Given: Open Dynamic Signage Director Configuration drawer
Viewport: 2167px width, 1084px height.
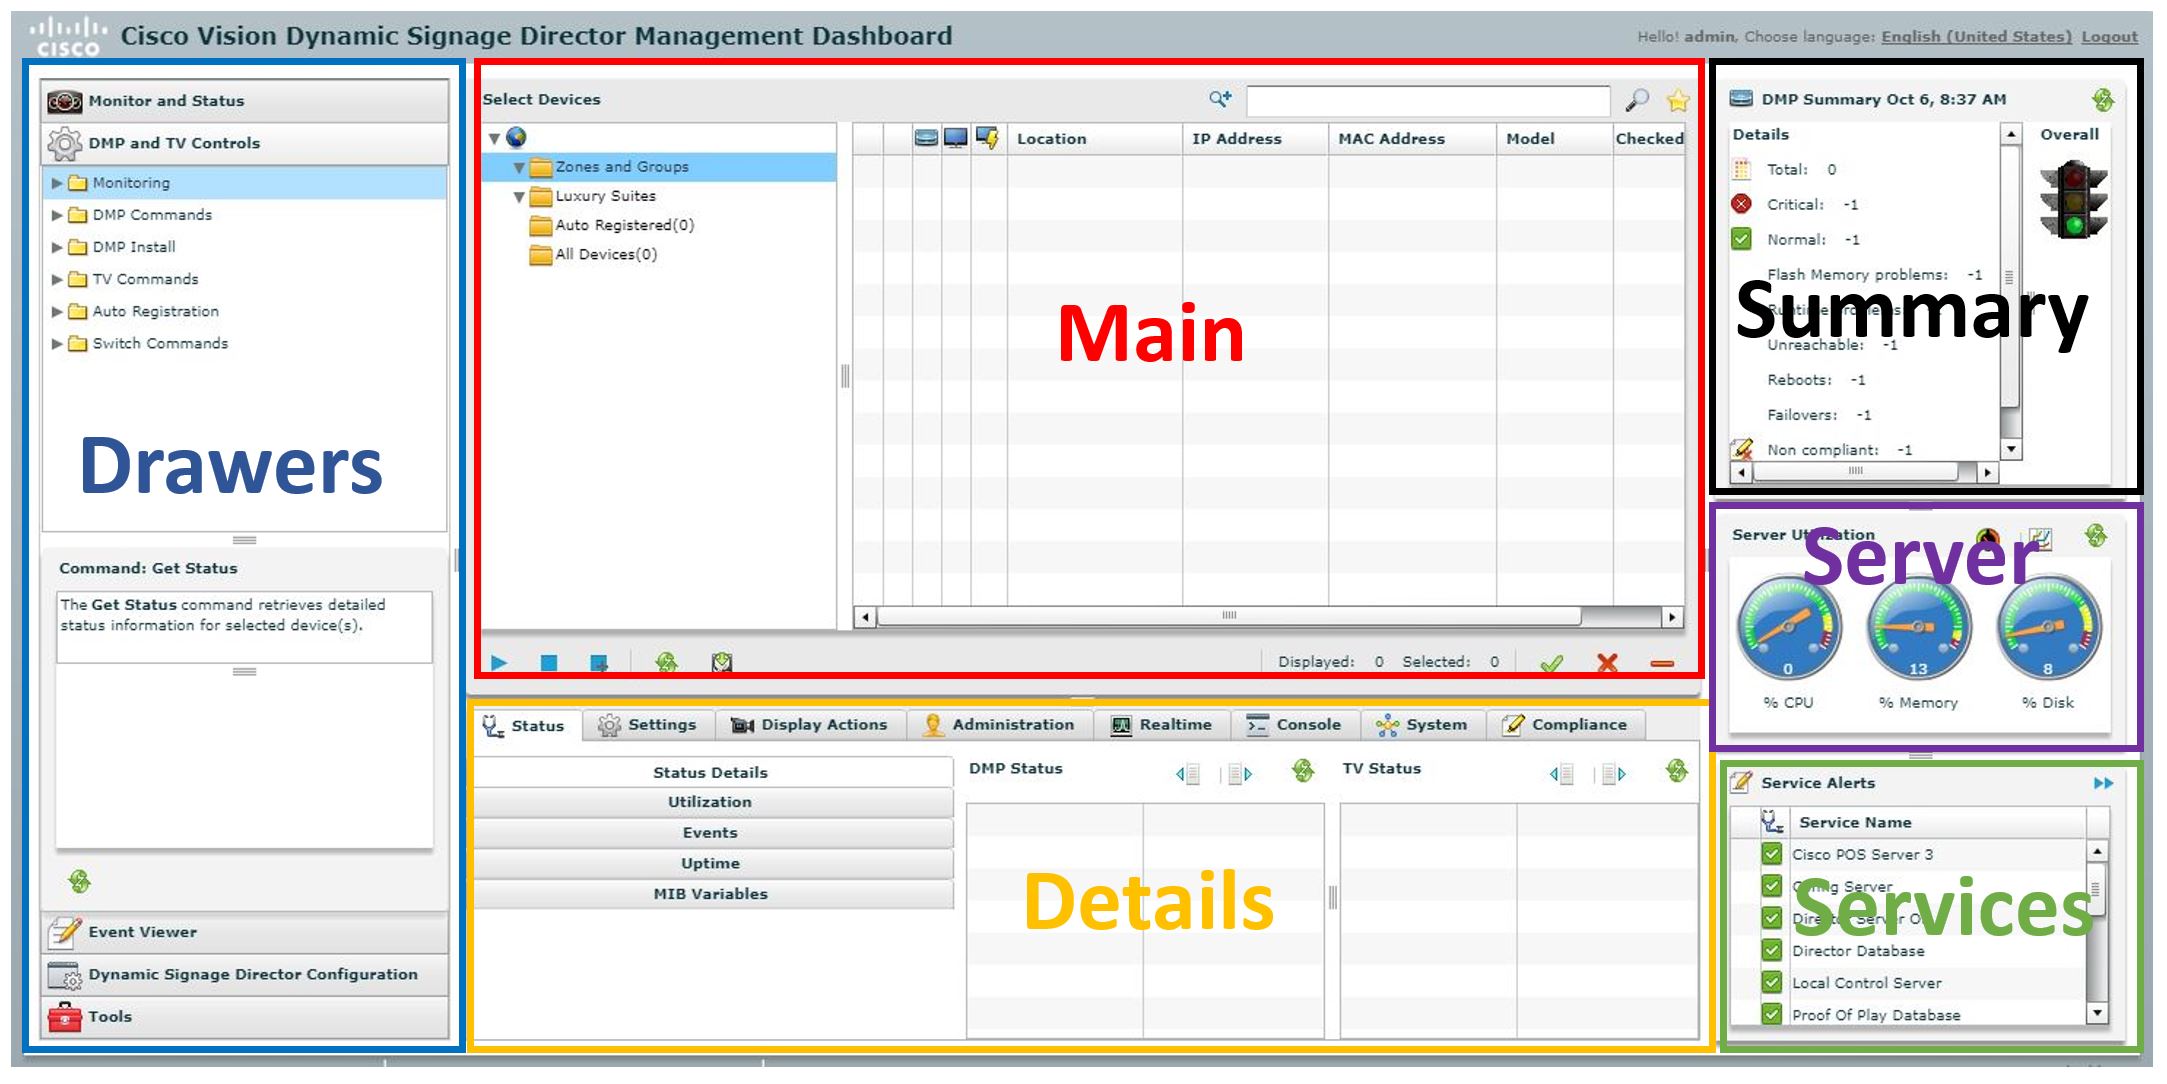Looking at the screenshot, I should (245, 974).
